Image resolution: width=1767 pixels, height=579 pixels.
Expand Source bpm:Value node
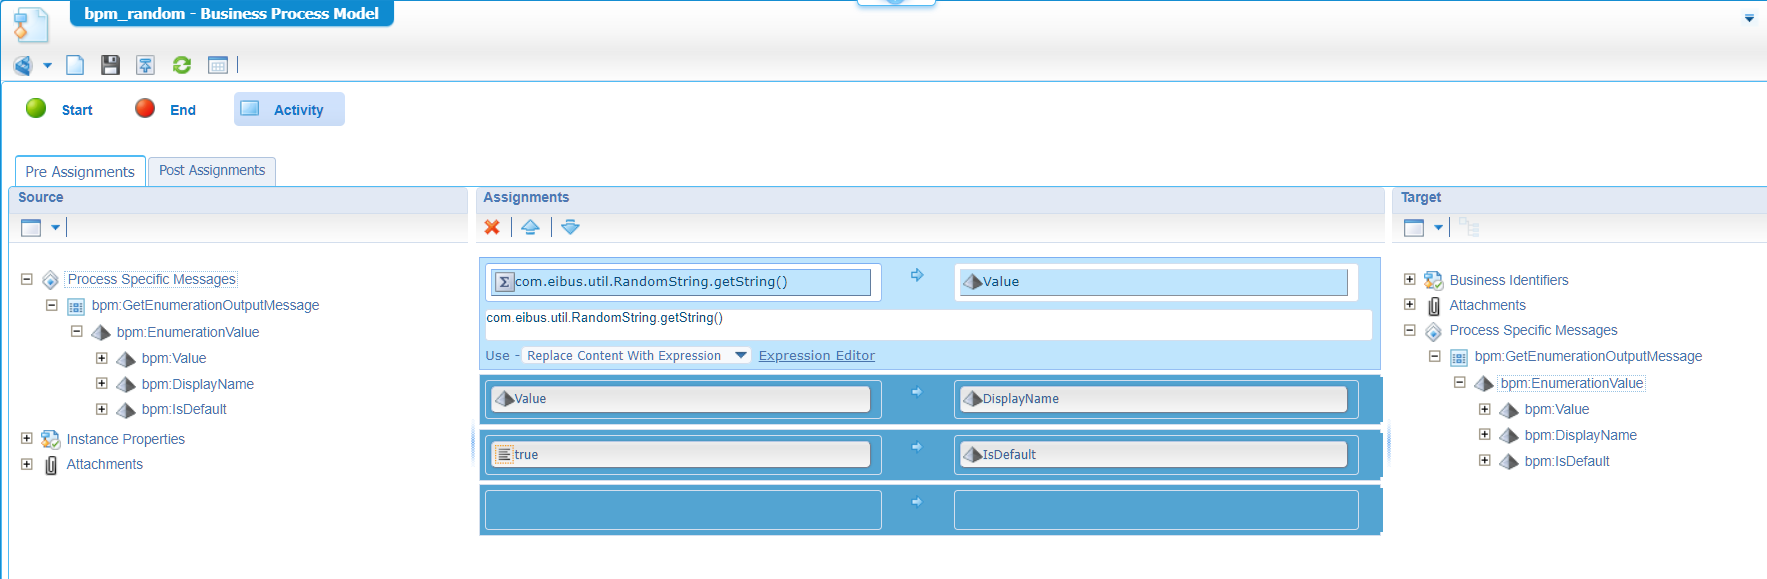(x=102, y=357)
